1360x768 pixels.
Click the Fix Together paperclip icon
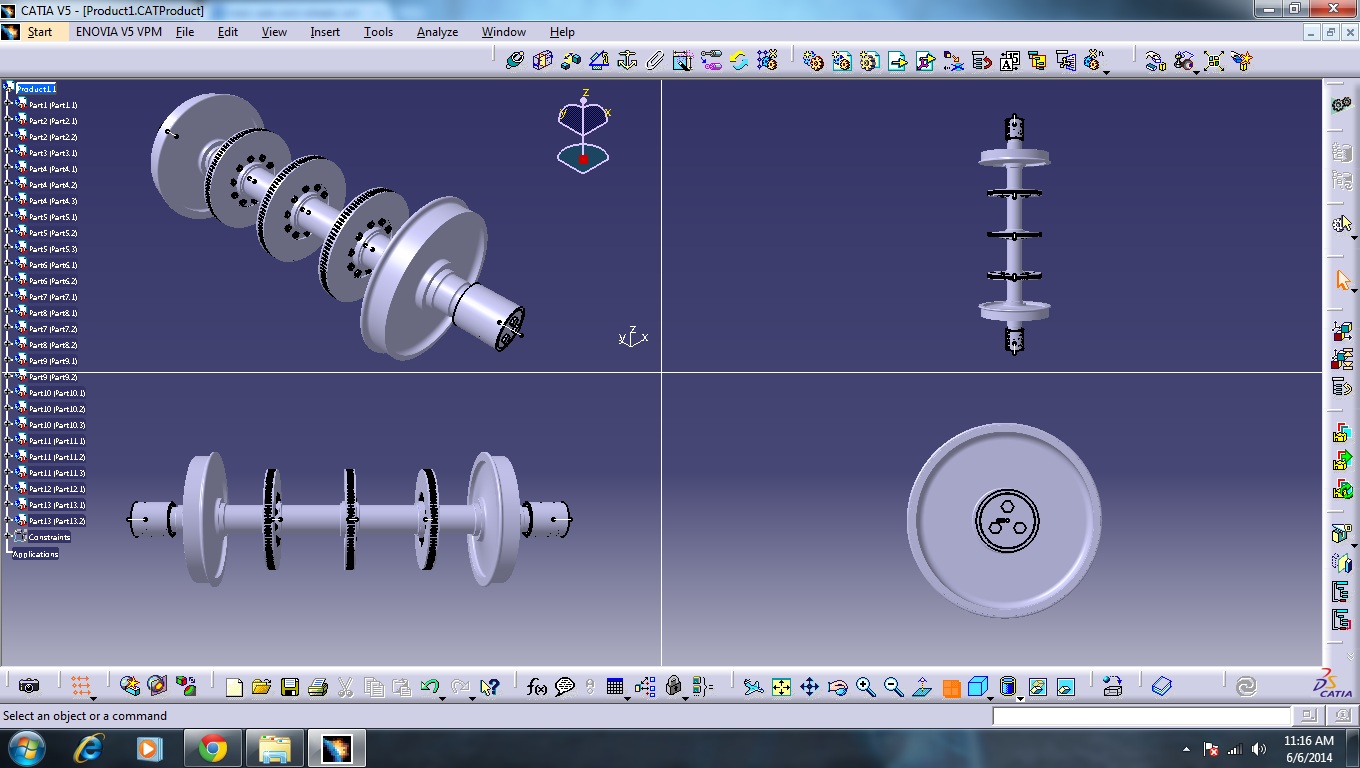point(655,61)
